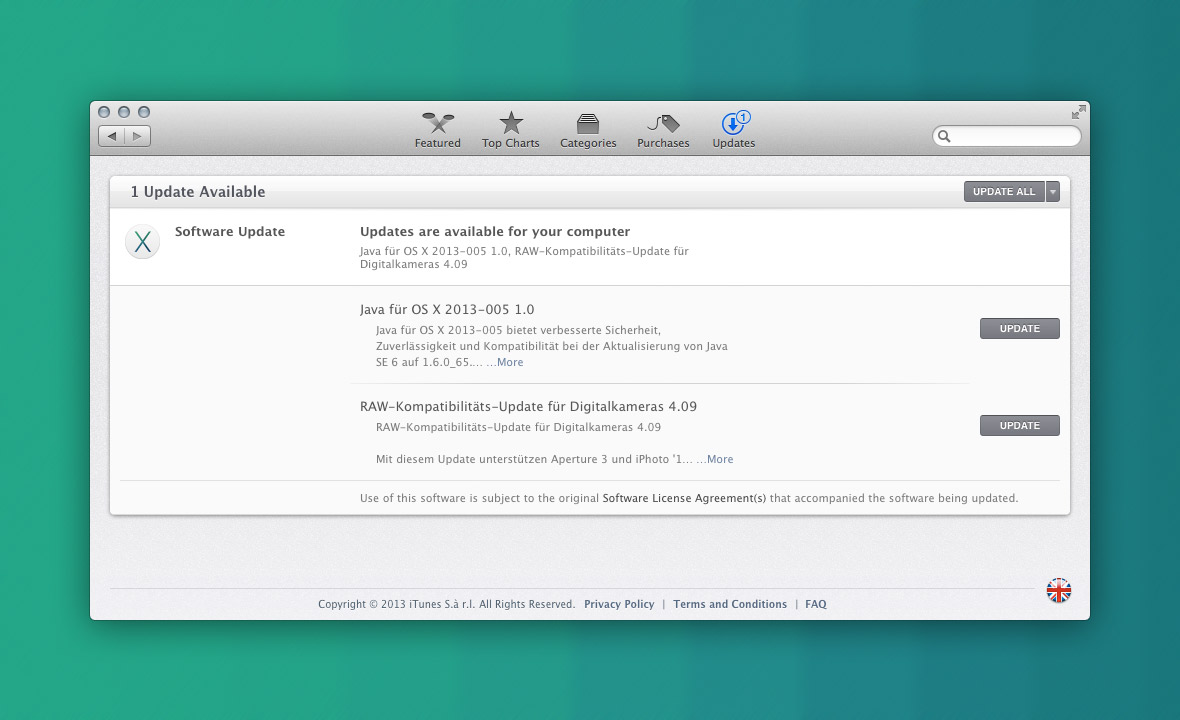This screenshot has height=720, width=1180.
Task: Open the Top Charts star icon
Action: click(x=511, y=123)
